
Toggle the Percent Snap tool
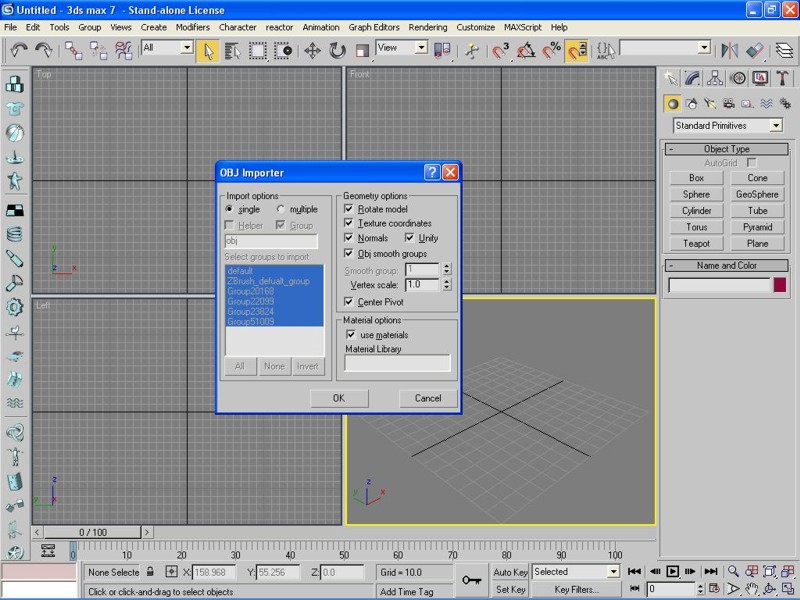tap(551, 51)
